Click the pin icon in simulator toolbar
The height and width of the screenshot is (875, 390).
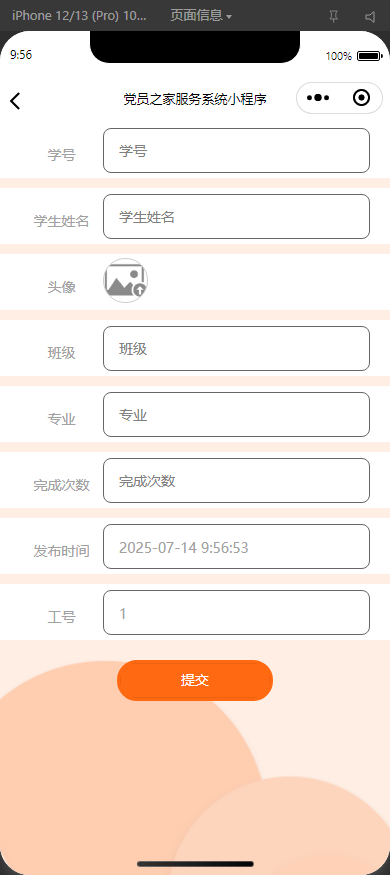pos(334,17)
